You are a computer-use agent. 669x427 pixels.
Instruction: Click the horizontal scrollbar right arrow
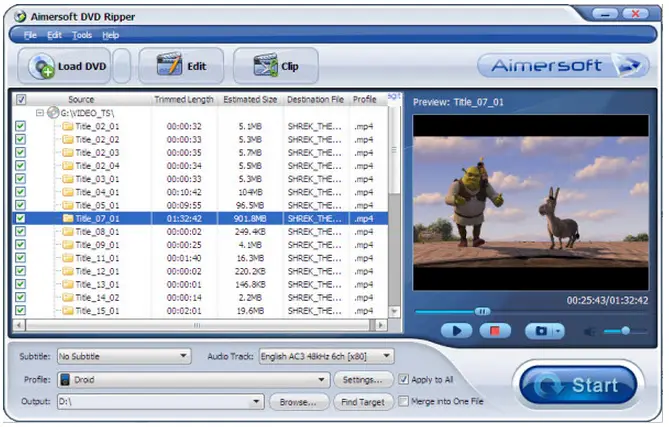click(x=381, y=325)
